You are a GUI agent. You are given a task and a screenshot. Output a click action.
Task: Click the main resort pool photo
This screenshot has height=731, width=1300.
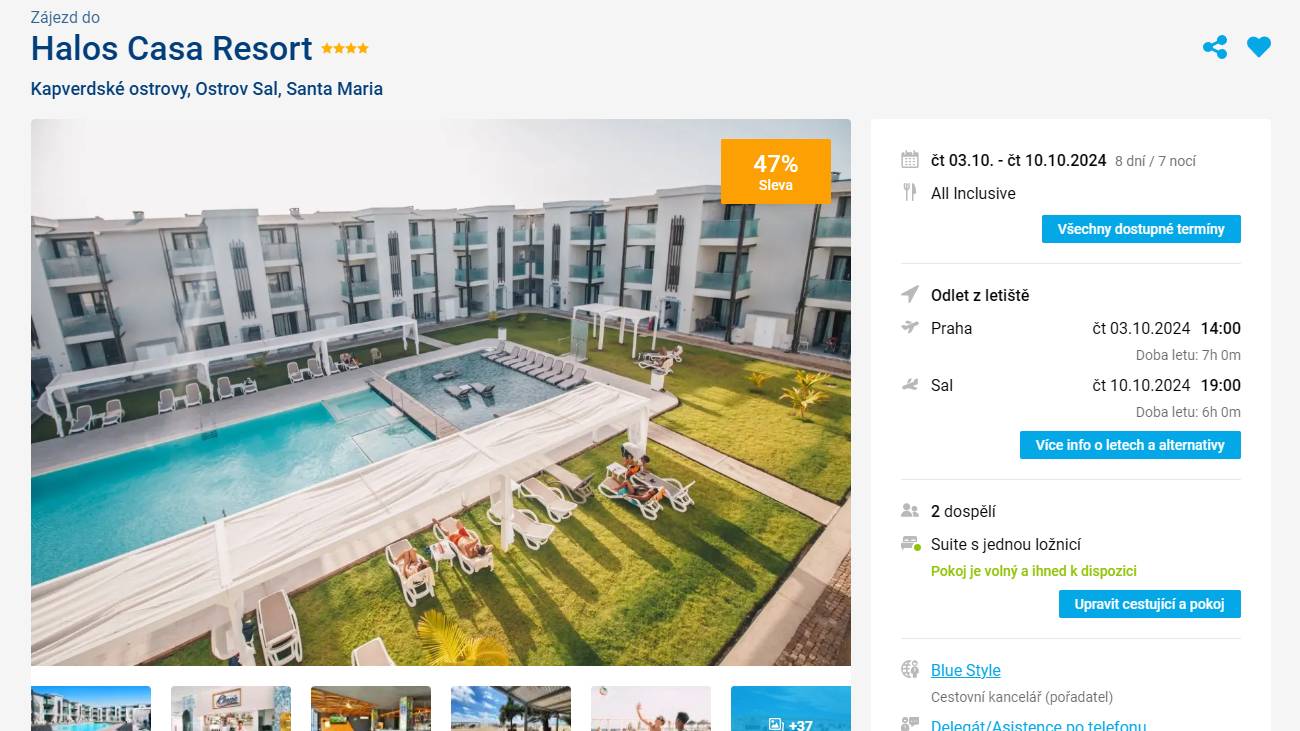(x=441, y=392)
